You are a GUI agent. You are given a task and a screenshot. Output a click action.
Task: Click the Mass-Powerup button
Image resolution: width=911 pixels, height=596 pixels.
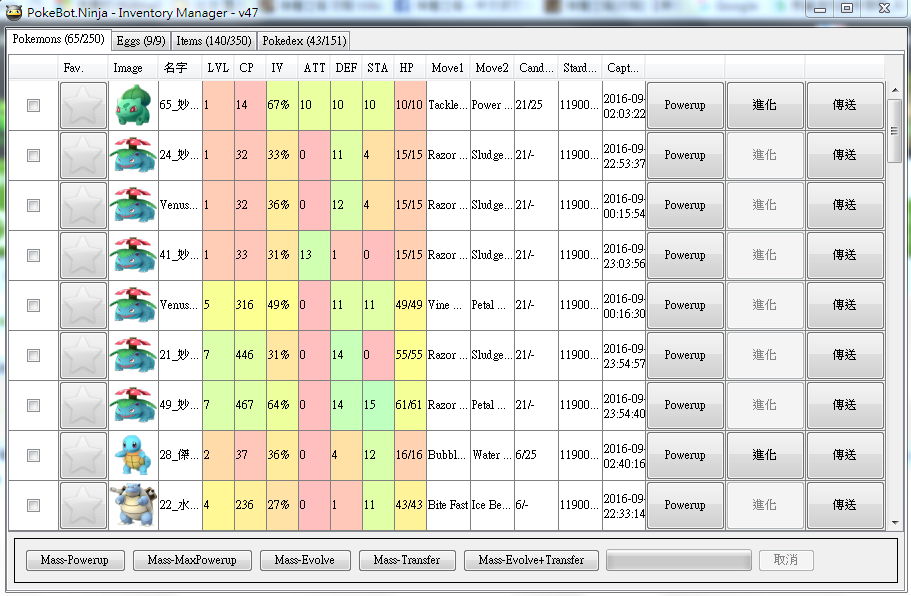click(75, 560)
